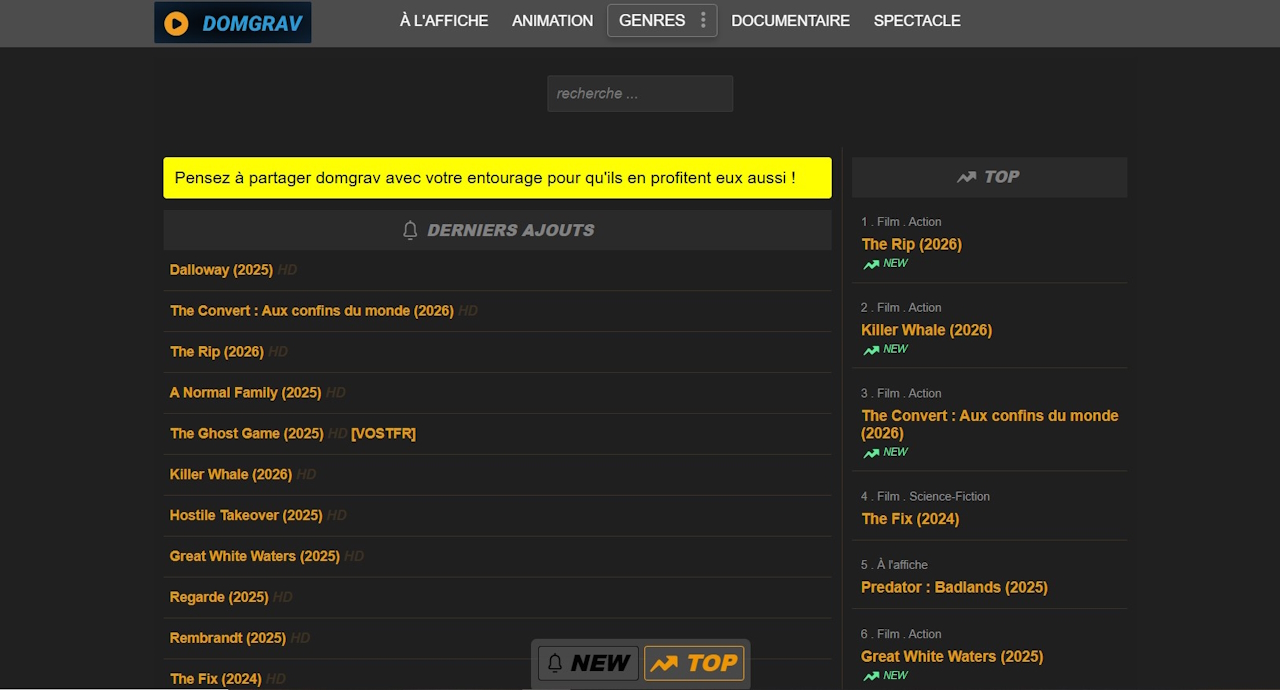Click the yellow share domgrav banner
Screen dimensions: 1280x690
(497, 178)
